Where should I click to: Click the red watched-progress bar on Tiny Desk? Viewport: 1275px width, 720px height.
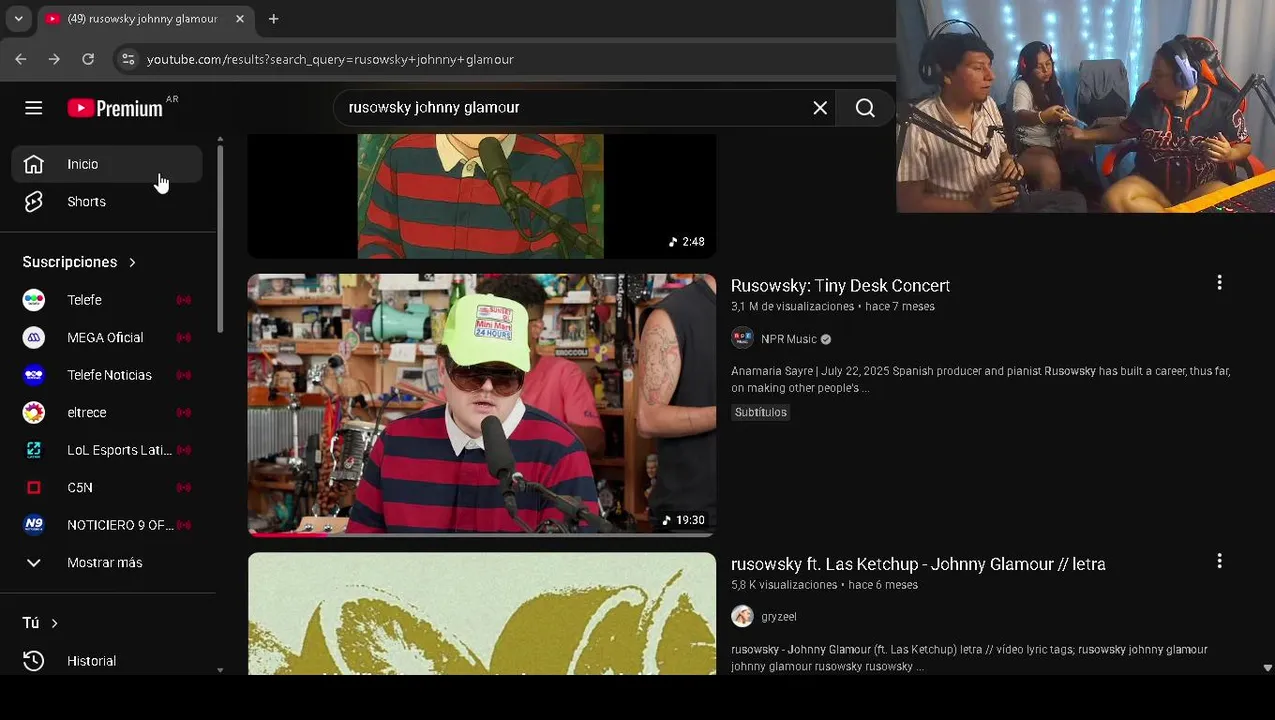[x=287, y=535]
